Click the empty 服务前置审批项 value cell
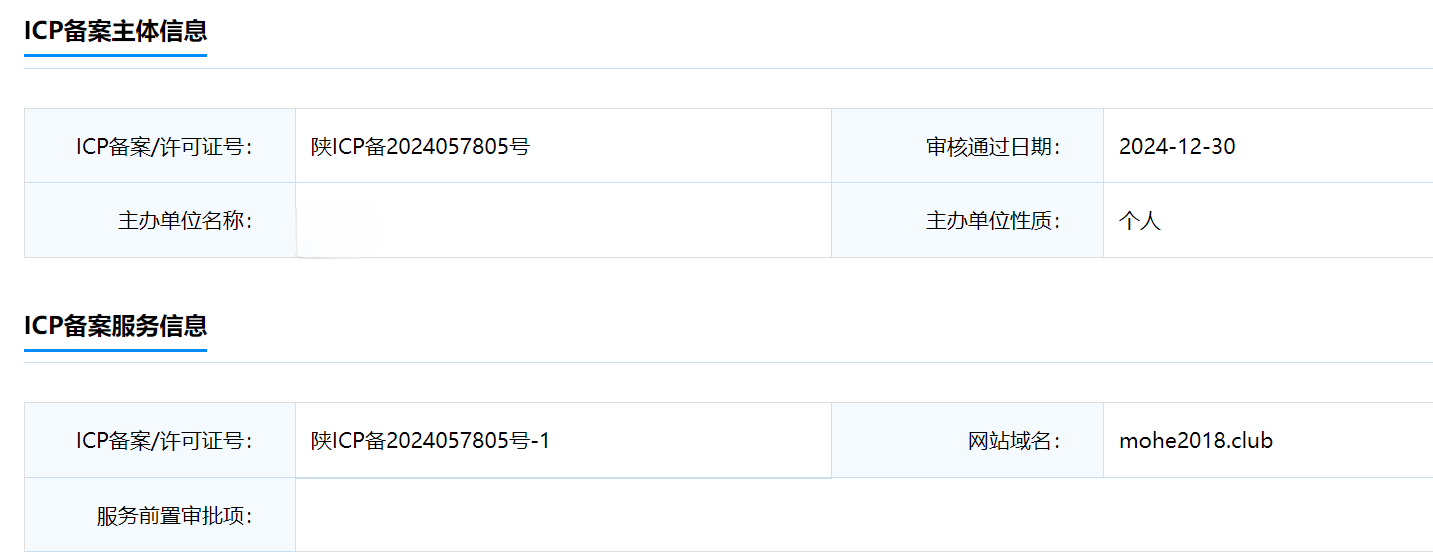 pos(864,515)
